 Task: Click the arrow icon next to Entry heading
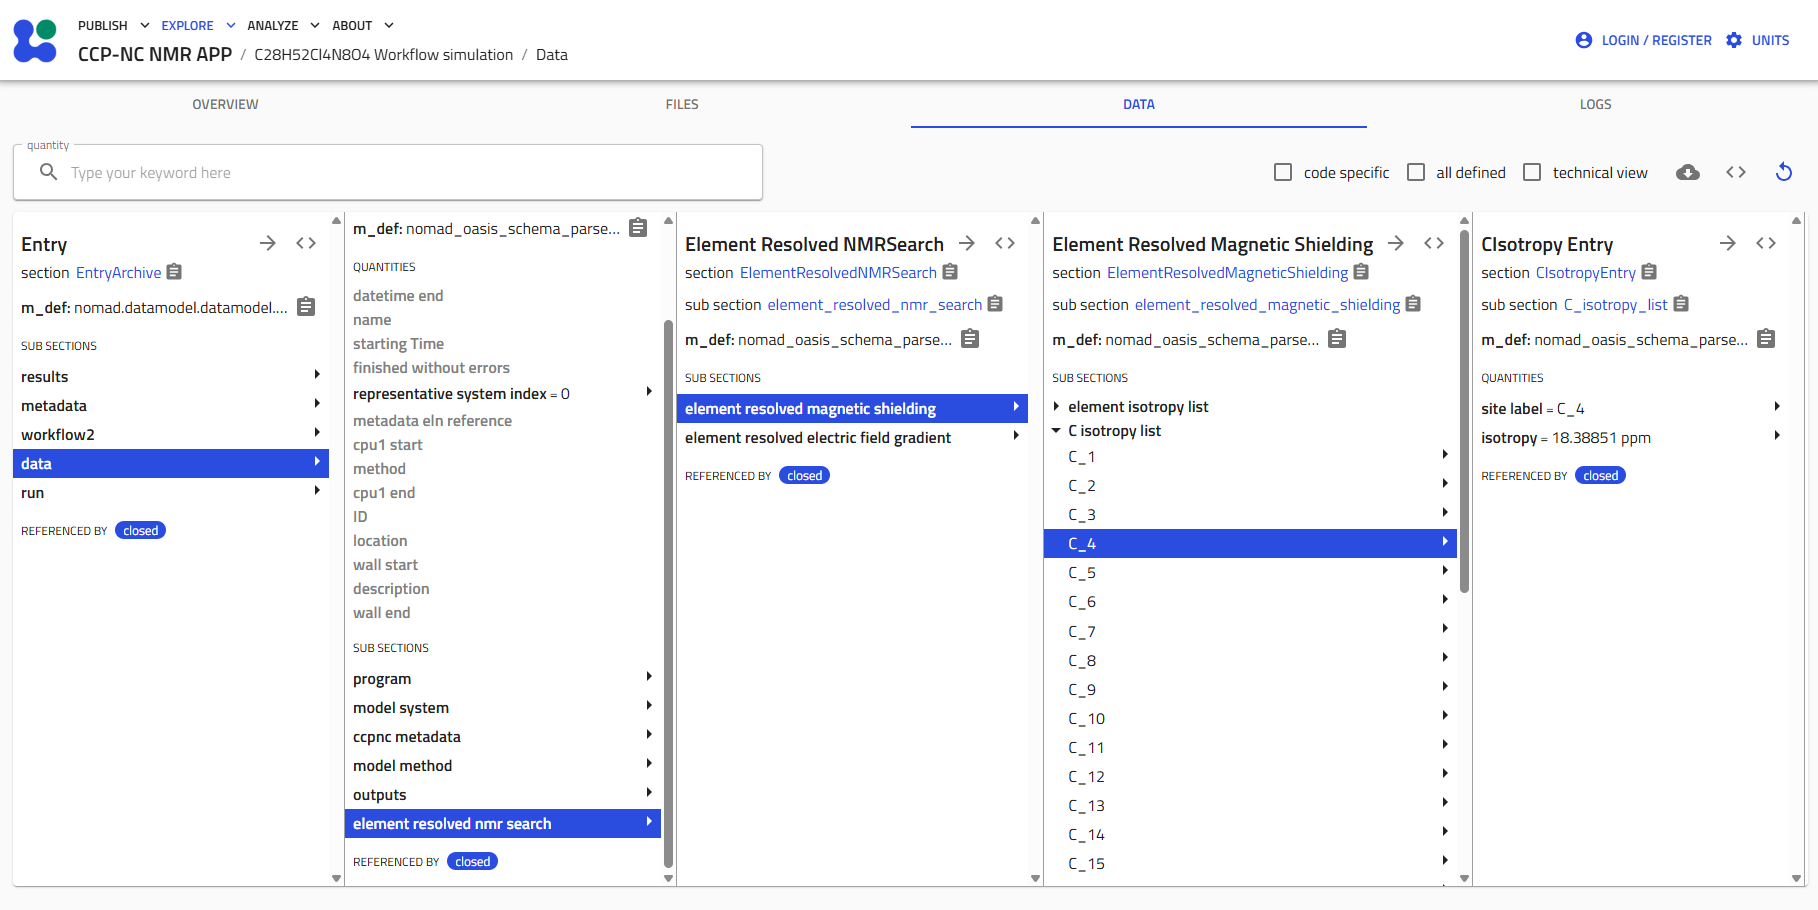coord(268,243)
